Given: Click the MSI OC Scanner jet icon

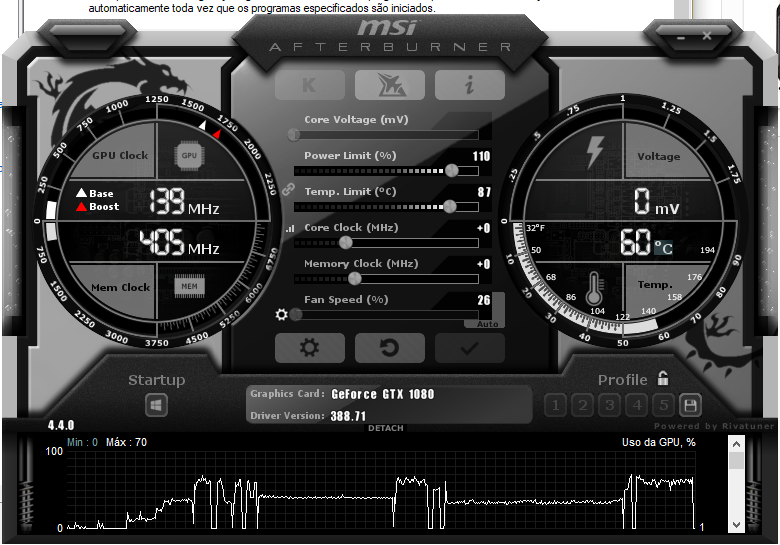Looking at the screenshot, I should (x=390, y=85).
